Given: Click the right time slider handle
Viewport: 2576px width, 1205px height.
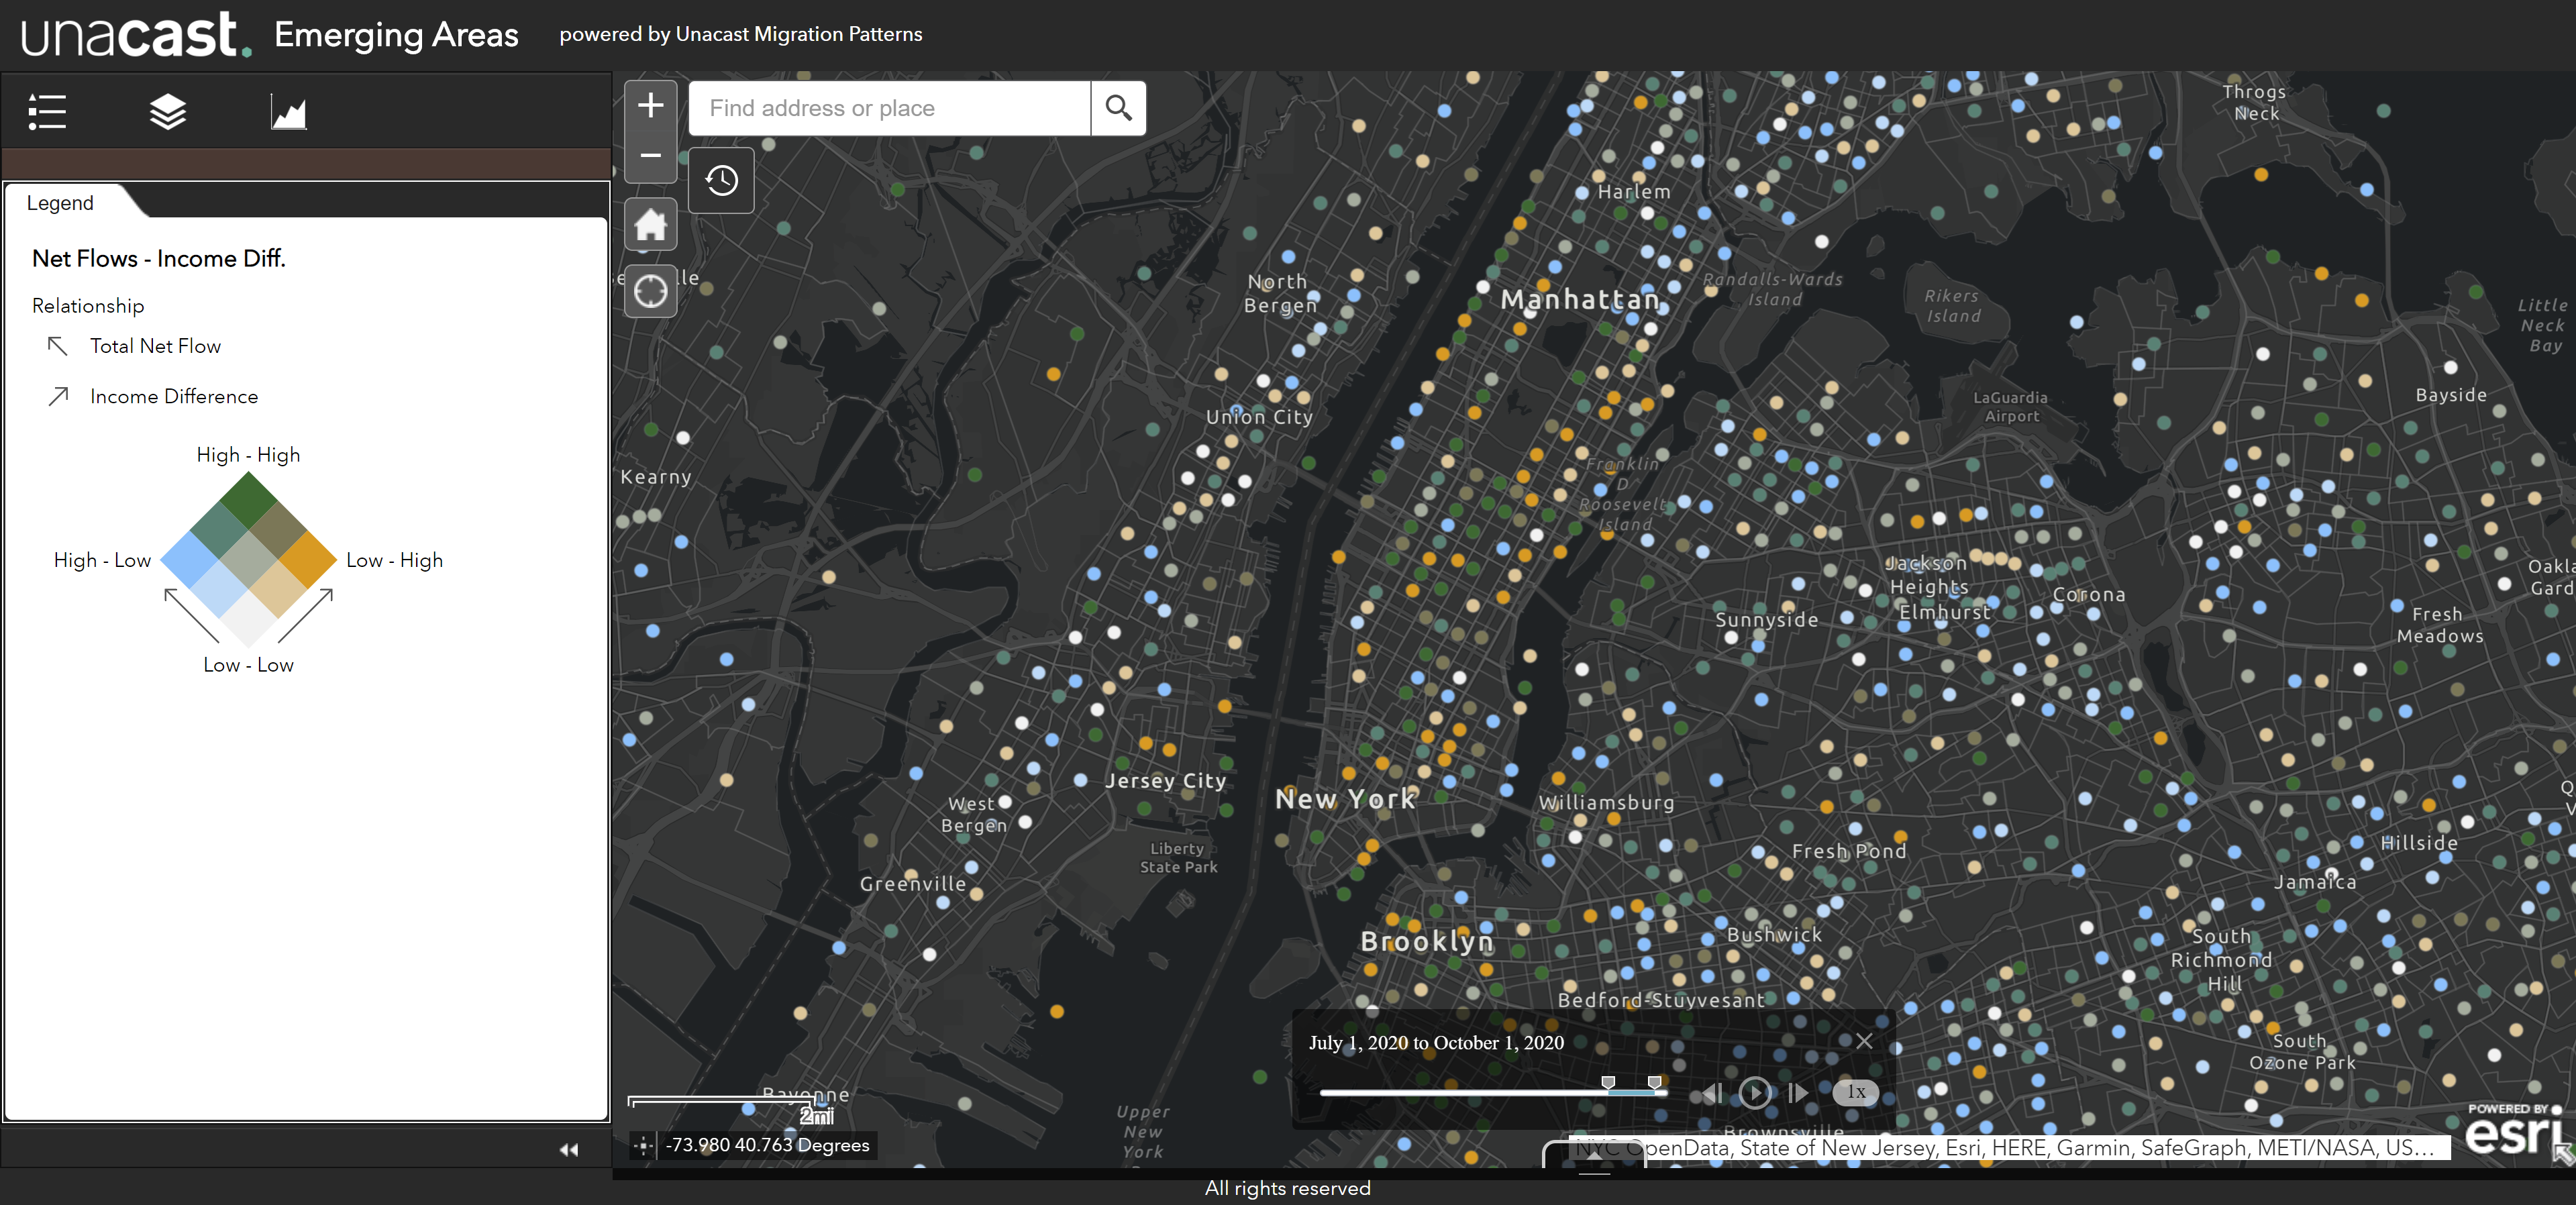Looking at the screenshot, I should click(1655, 1083).
